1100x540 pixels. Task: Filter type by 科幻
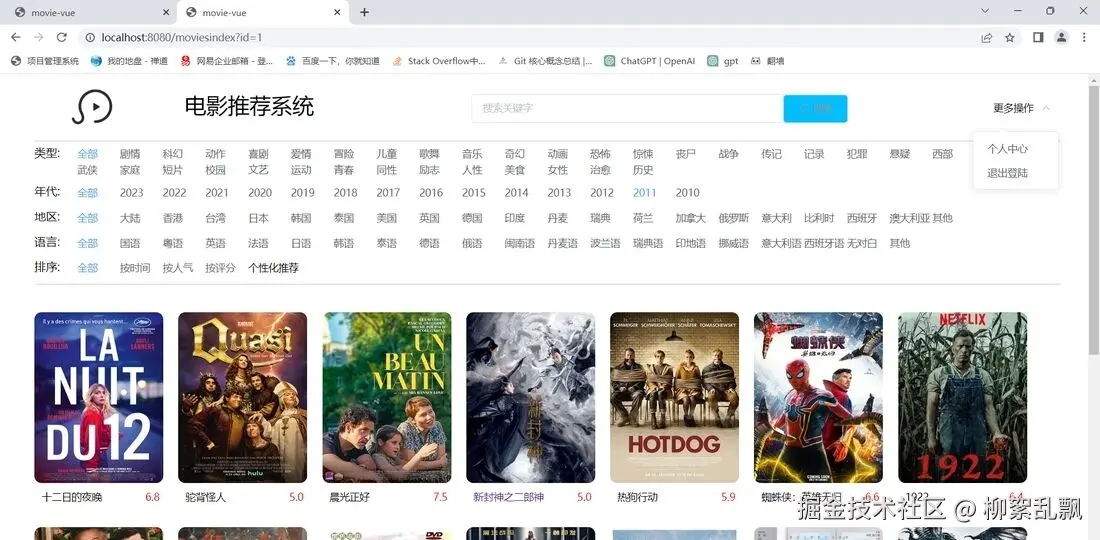173,154
